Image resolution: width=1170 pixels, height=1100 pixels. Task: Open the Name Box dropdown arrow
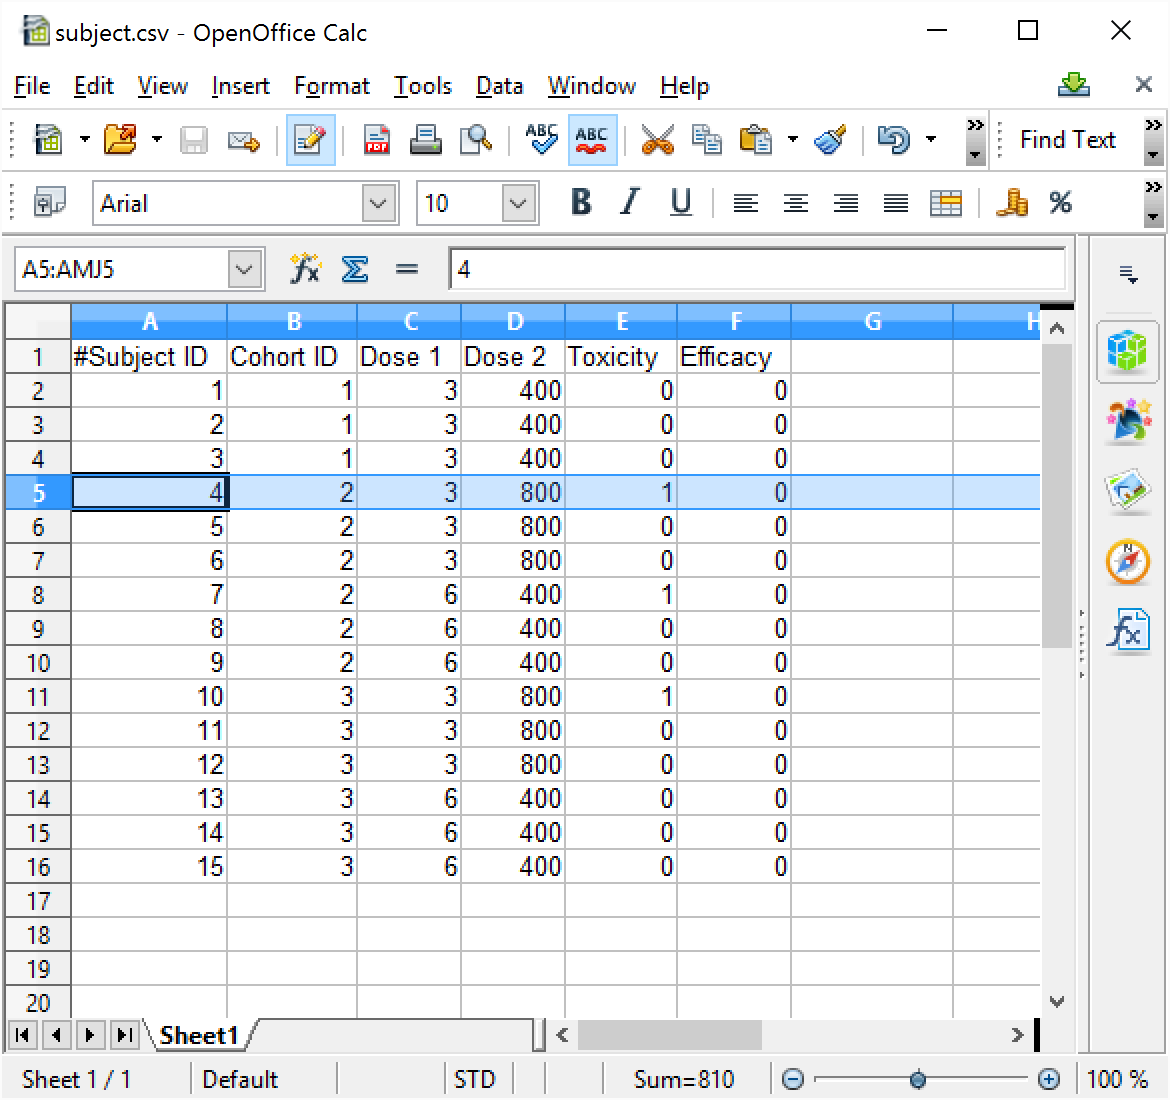coord(245,269)
